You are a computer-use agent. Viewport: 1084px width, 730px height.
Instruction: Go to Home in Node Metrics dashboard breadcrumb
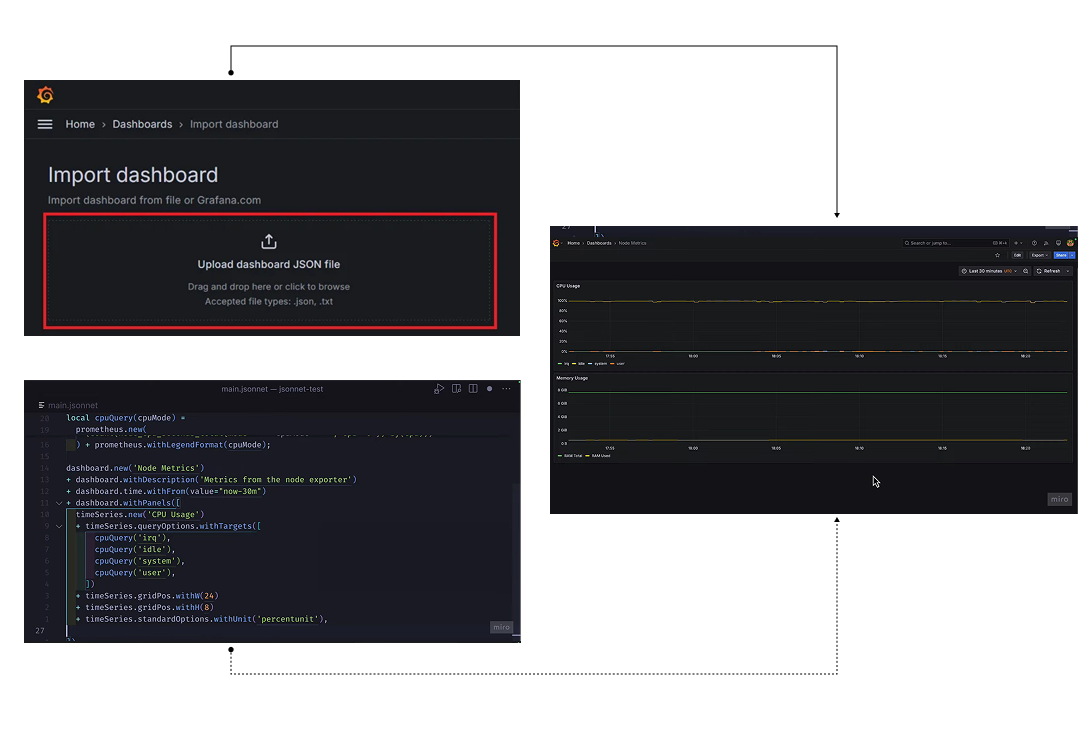point(574,243)
